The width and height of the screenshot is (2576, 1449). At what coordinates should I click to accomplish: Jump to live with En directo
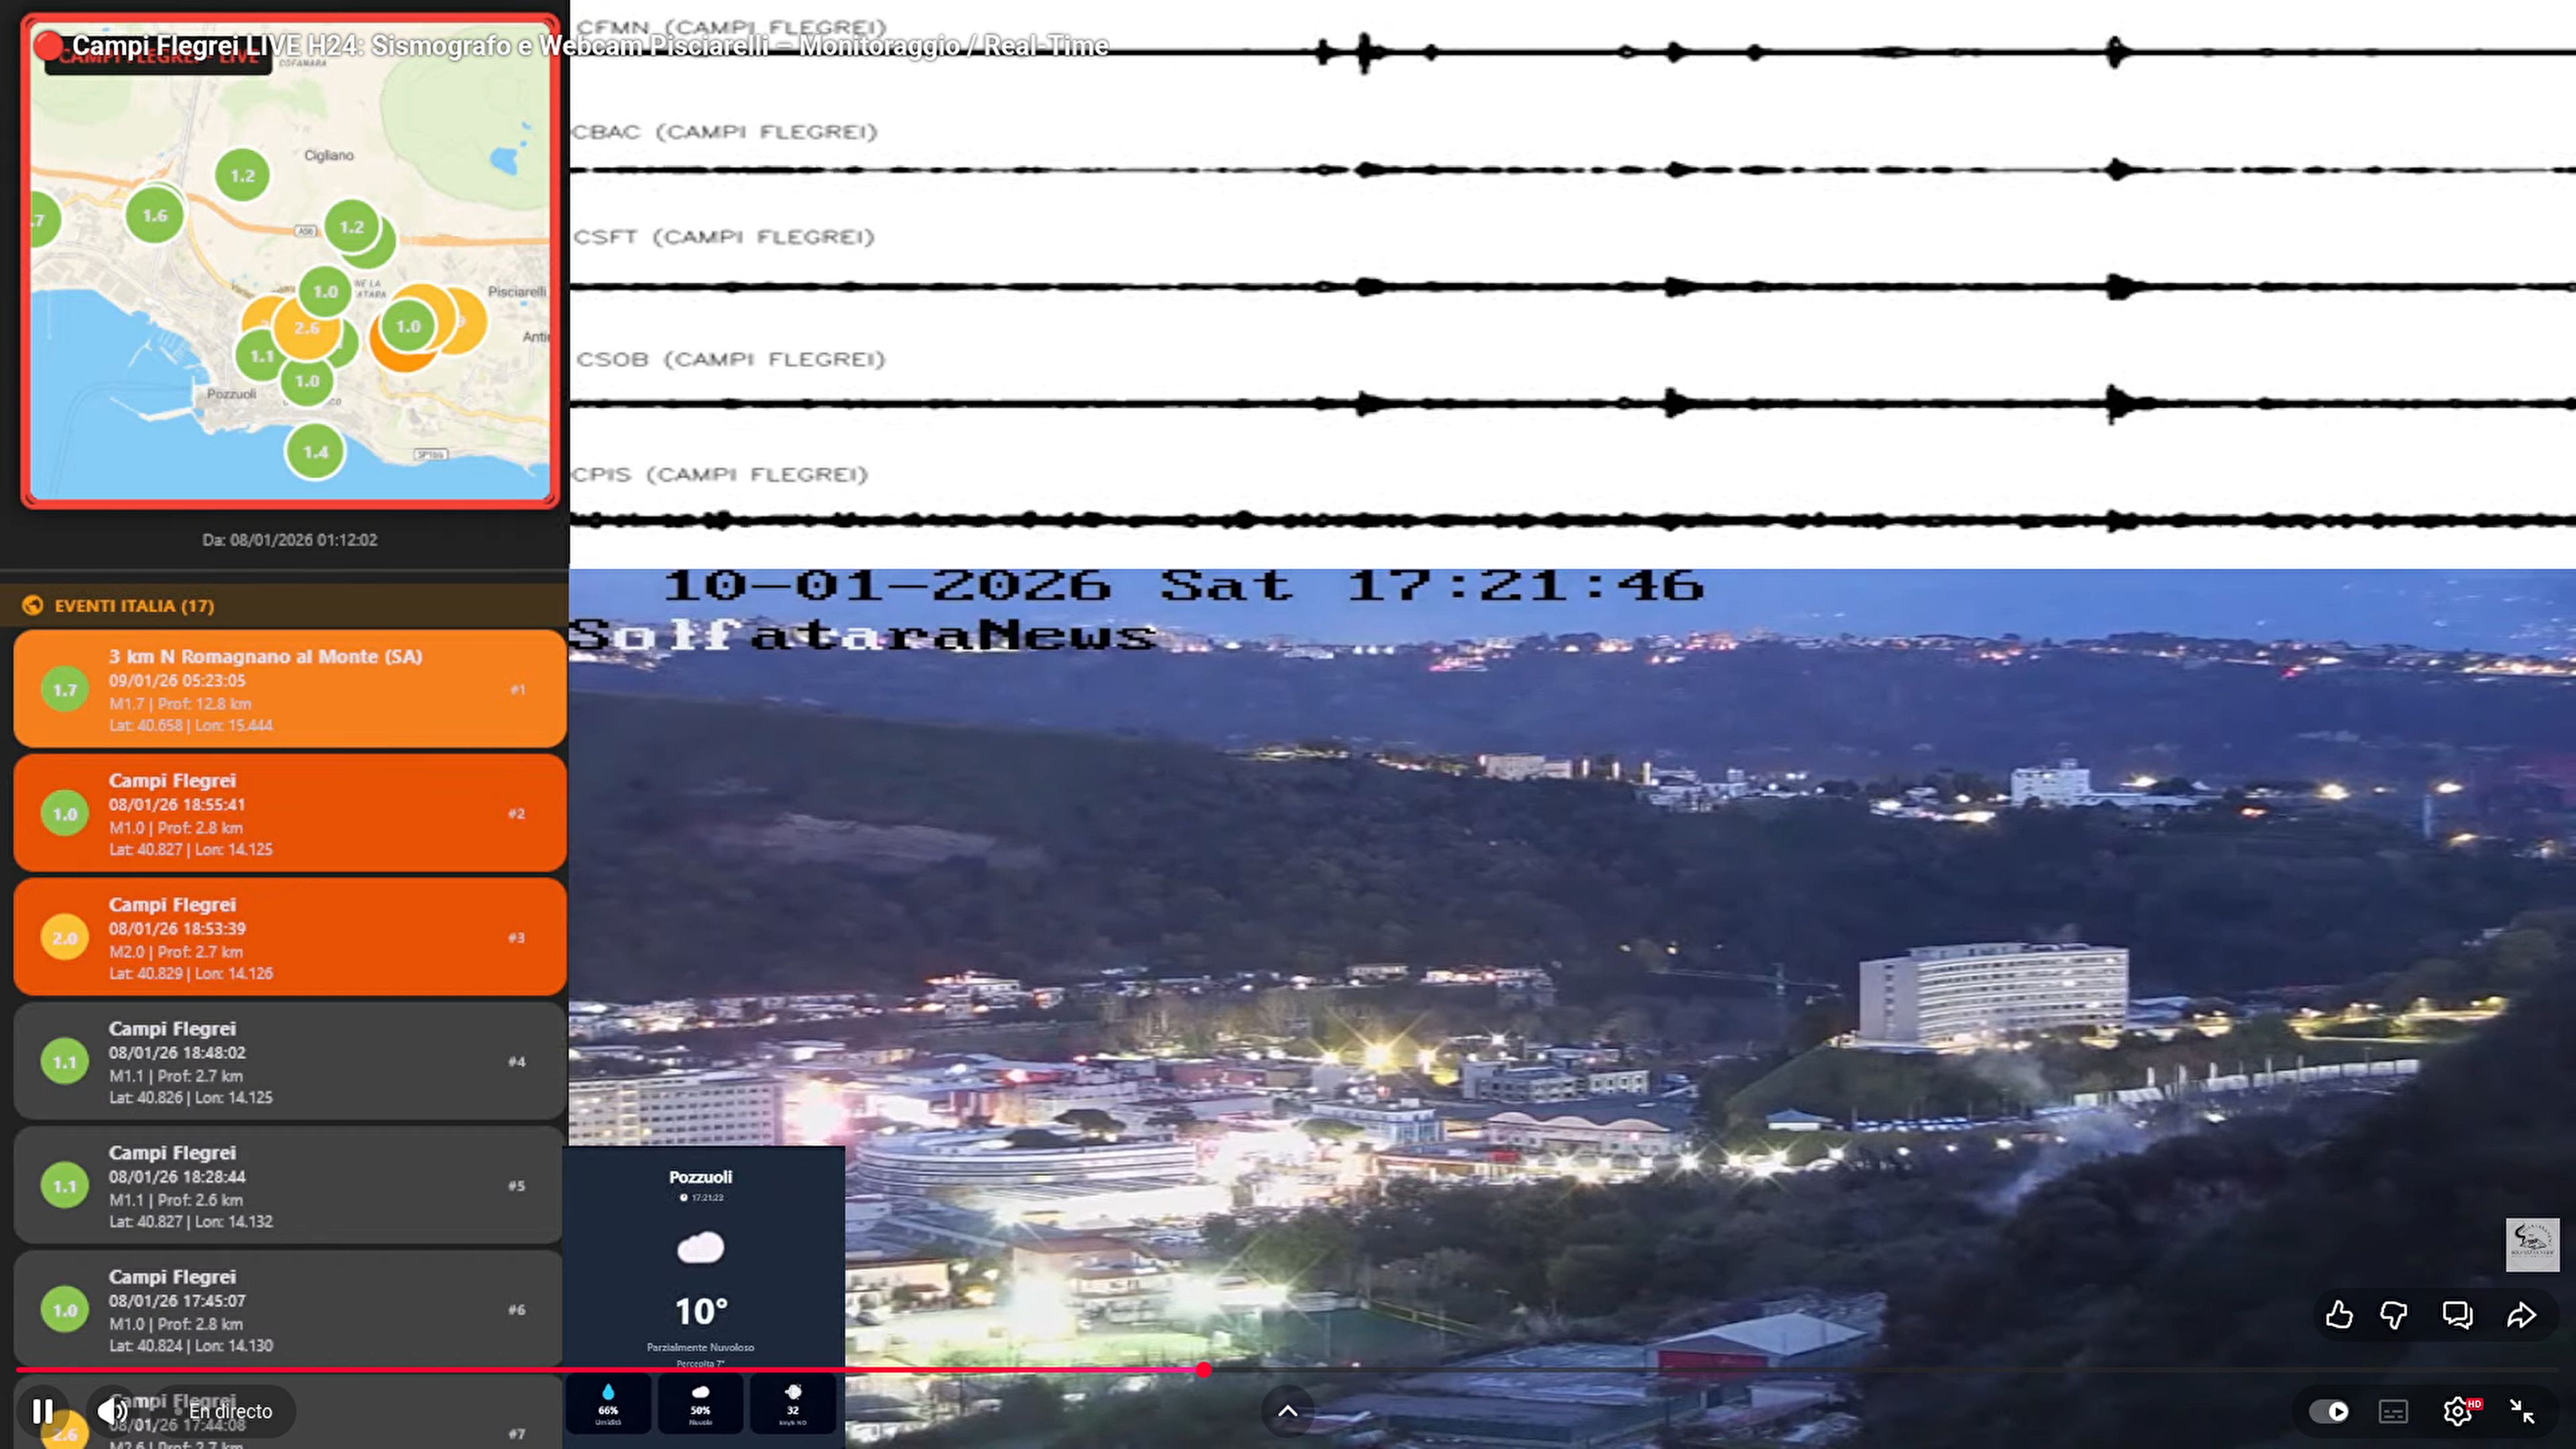230,1411
